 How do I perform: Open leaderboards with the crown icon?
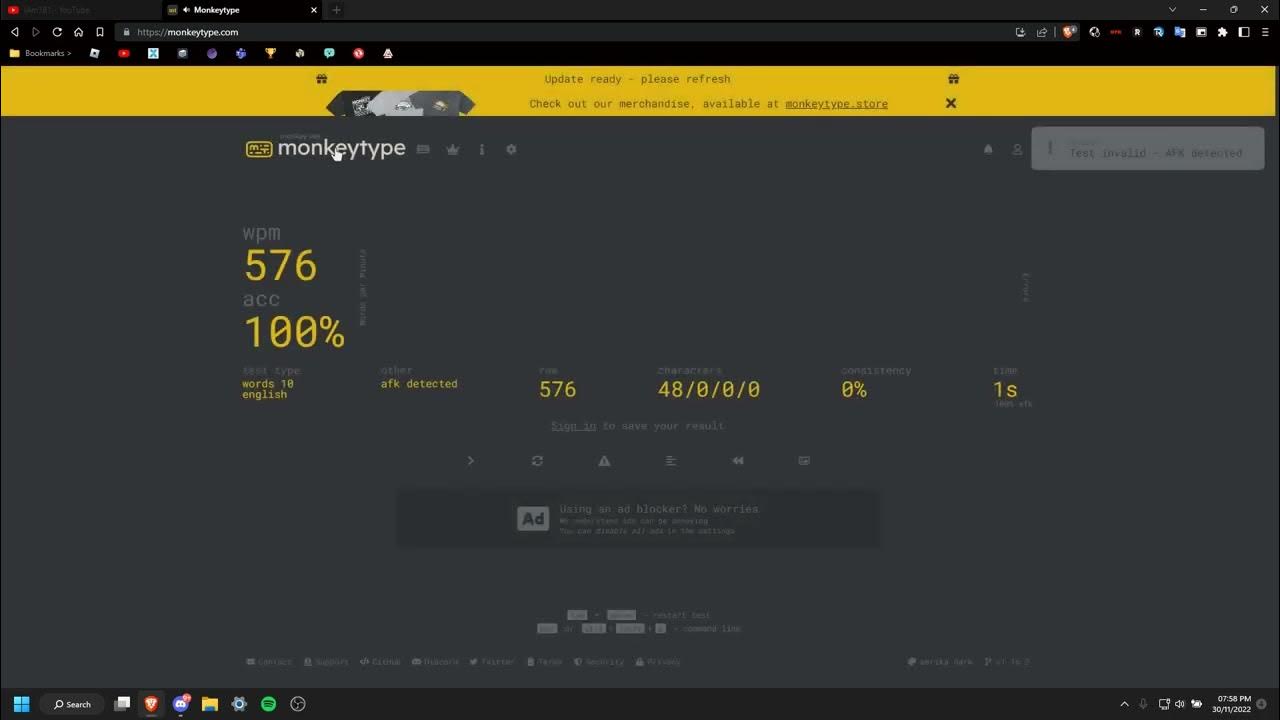pyautogui.click(x=453, y=149)
